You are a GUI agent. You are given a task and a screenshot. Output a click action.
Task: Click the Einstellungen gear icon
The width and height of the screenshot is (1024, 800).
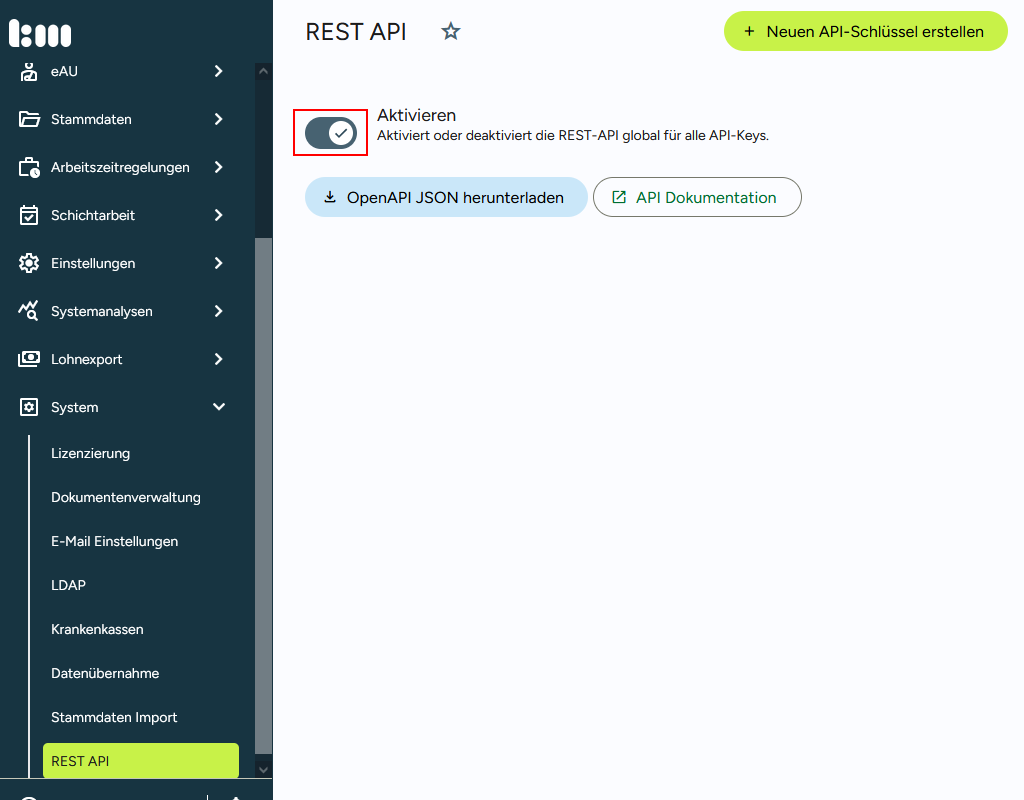(x=29, y=263)
